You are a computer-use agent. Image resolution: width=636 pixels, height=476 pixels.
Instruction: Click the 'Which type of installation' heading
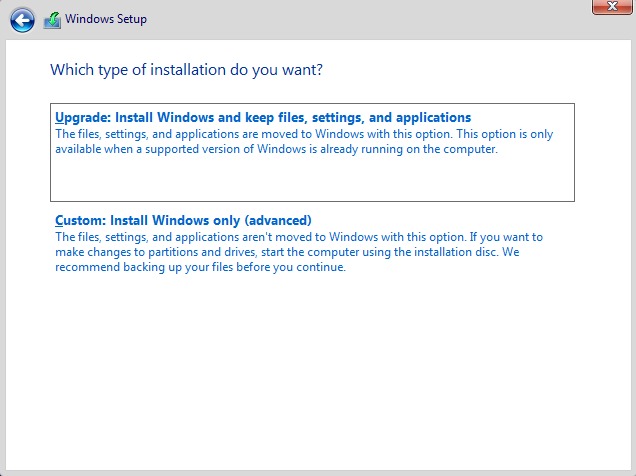tap(186, 71)
